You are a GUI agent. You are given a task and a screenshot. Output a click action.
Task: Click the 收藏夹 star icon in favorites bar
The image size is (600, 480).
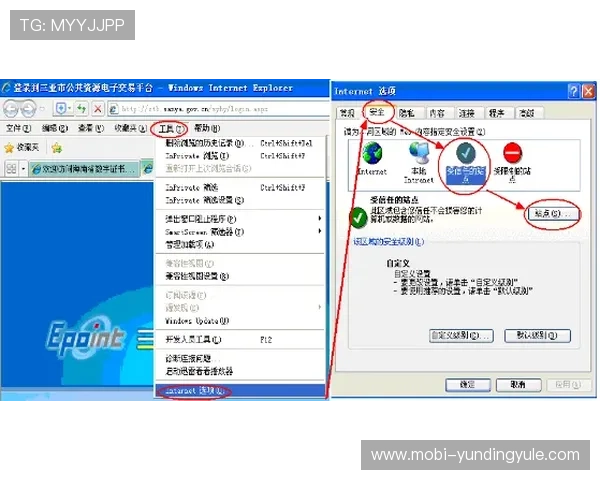coord(9,148)
